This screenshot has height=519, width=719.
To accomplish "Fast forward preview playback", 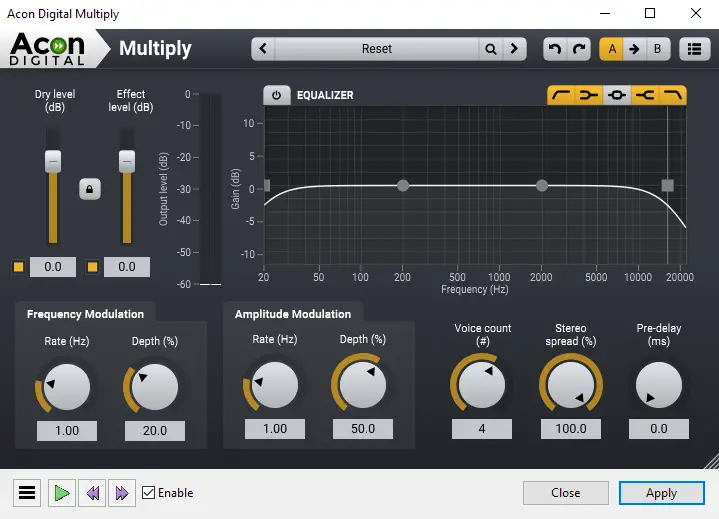I will [122, 493].
